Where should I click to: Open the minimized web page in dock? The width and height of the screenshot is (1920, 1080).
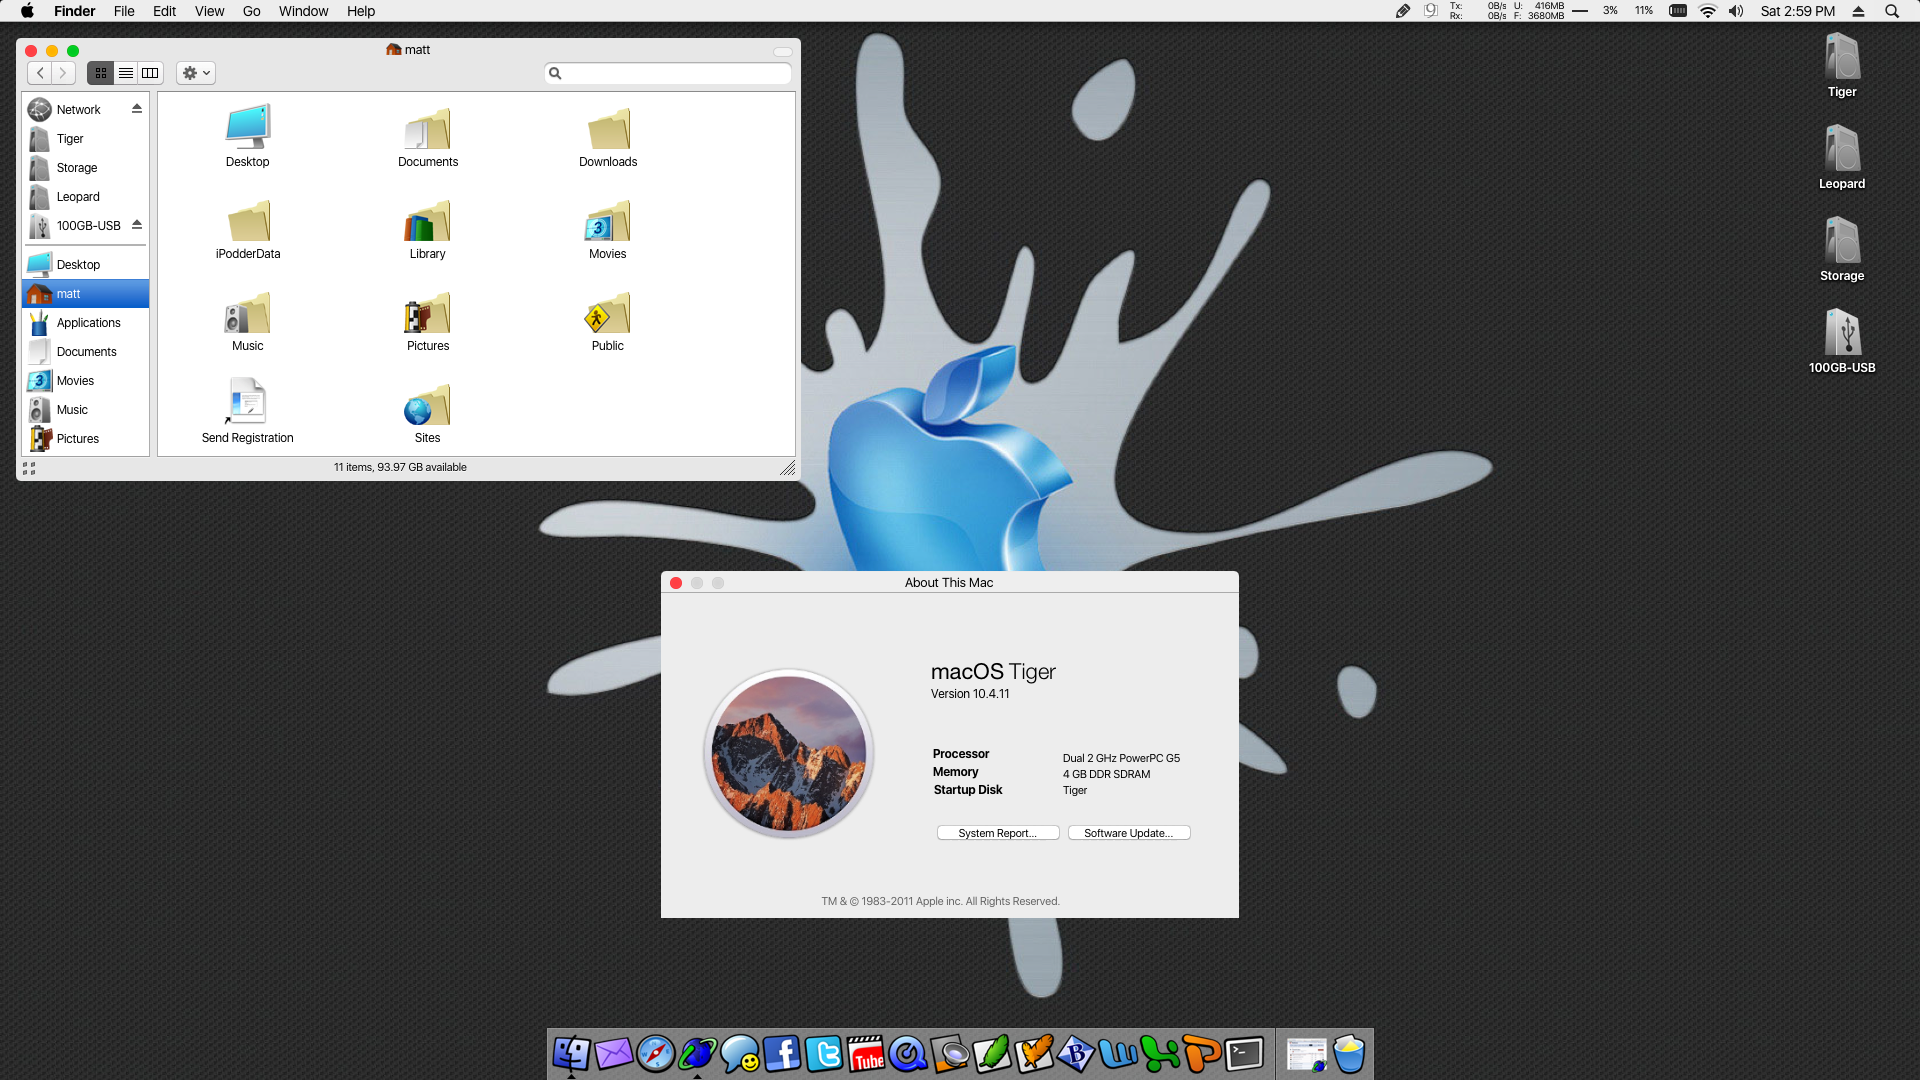tap(1306, 1054)
